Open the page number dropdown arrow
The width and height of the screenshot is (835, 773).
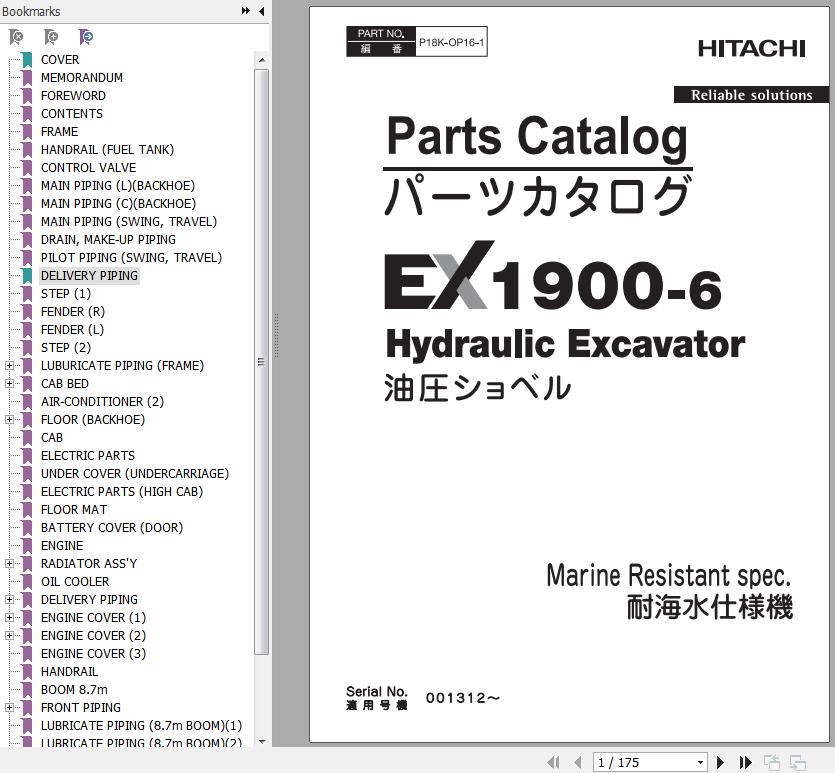pyautogui.click(x=700, y=762)
